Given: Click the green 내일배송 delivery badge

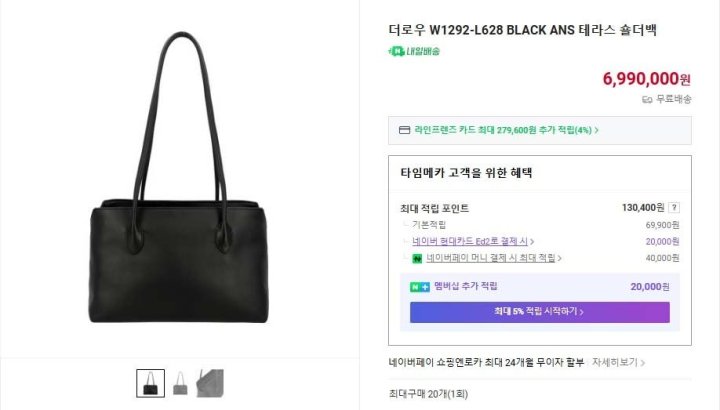Looking at the screenshot, I should tap(414, 51).
